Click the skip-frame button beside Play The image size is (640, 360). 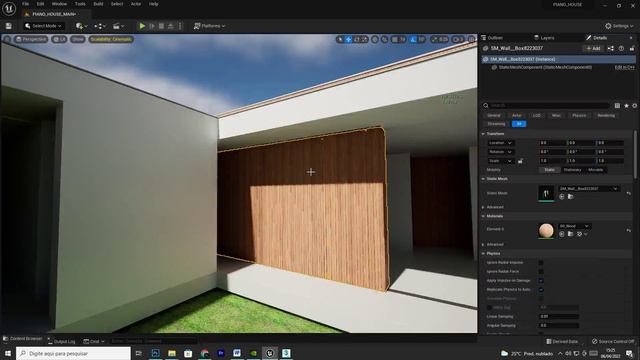pos(152,26)
